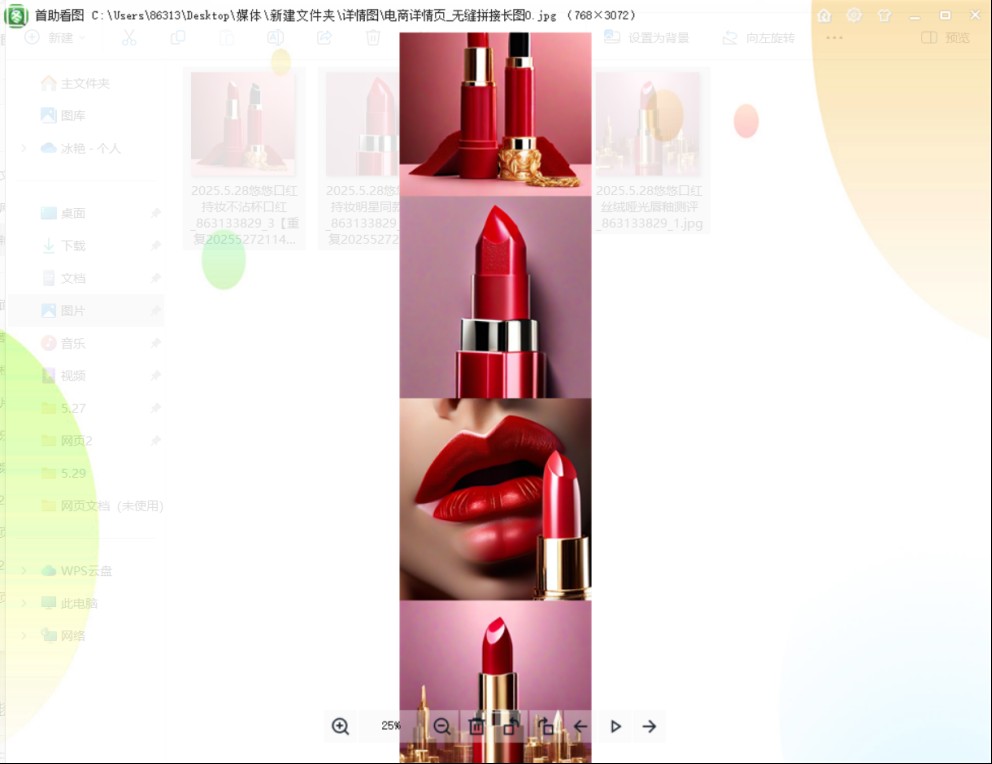Rotate the image clockwise
Screen dimensions: 992x764
pyautogui.click(x=545, y=726)
